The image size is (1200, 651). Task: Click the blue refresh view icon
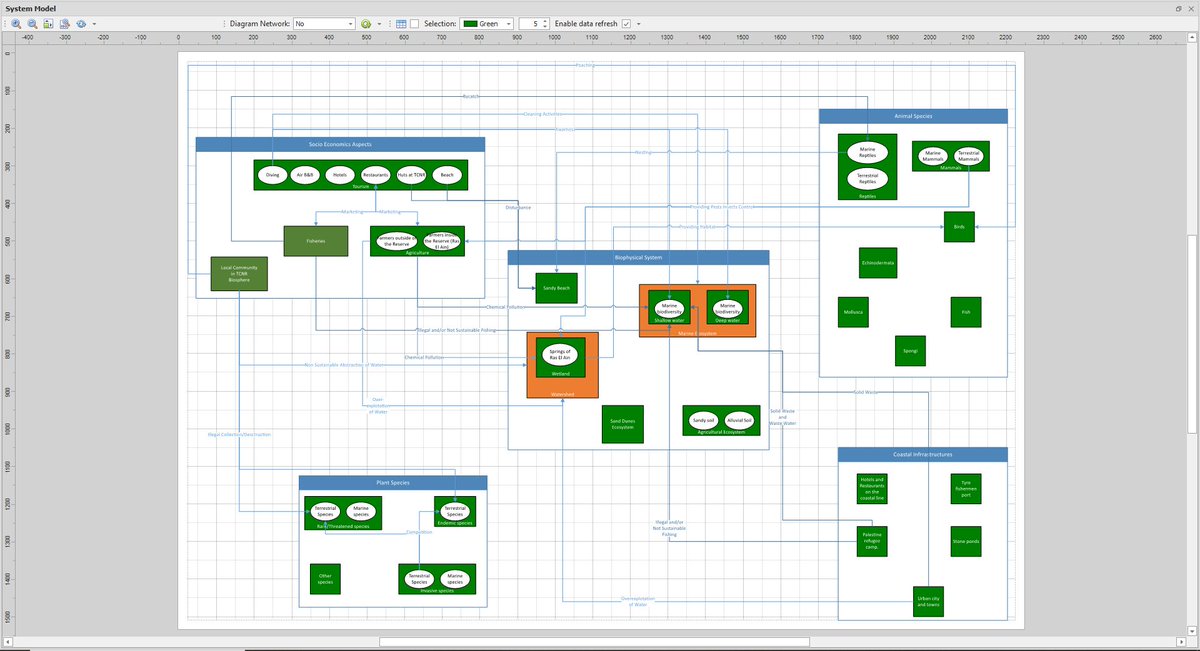coord(81,23)
